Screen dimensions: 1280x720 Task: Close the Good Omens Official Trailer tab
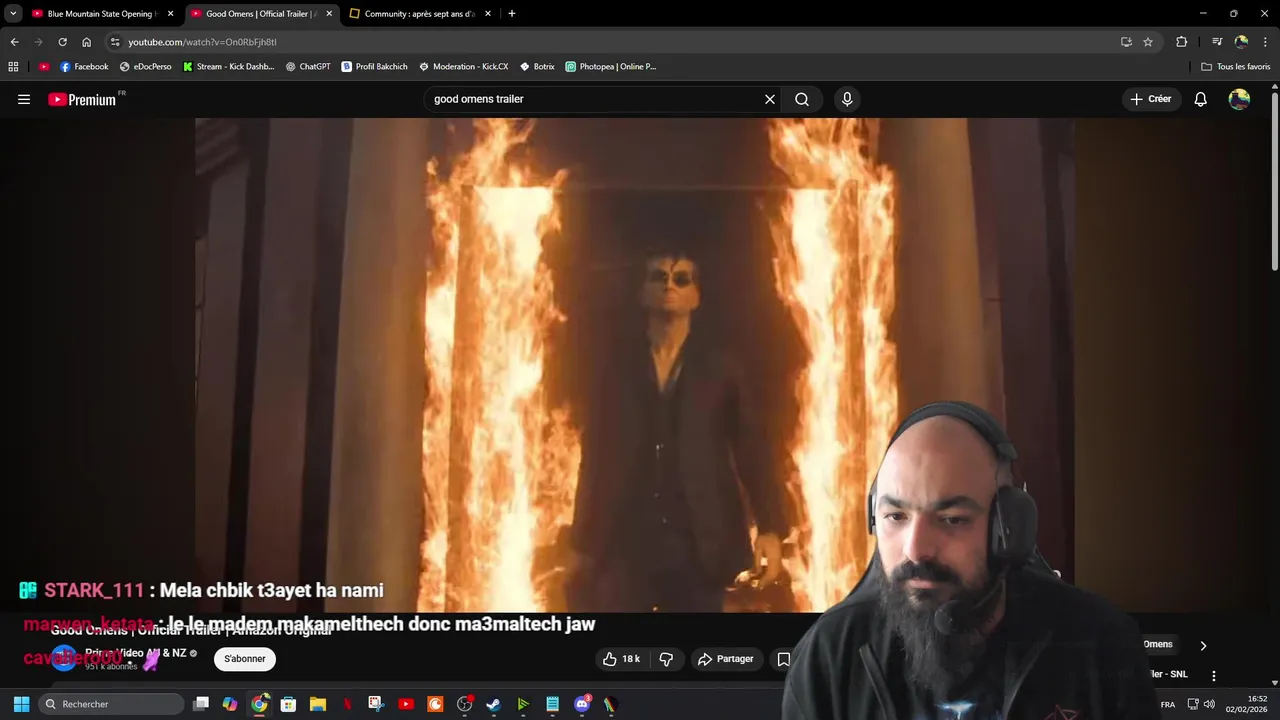[329, 14]
